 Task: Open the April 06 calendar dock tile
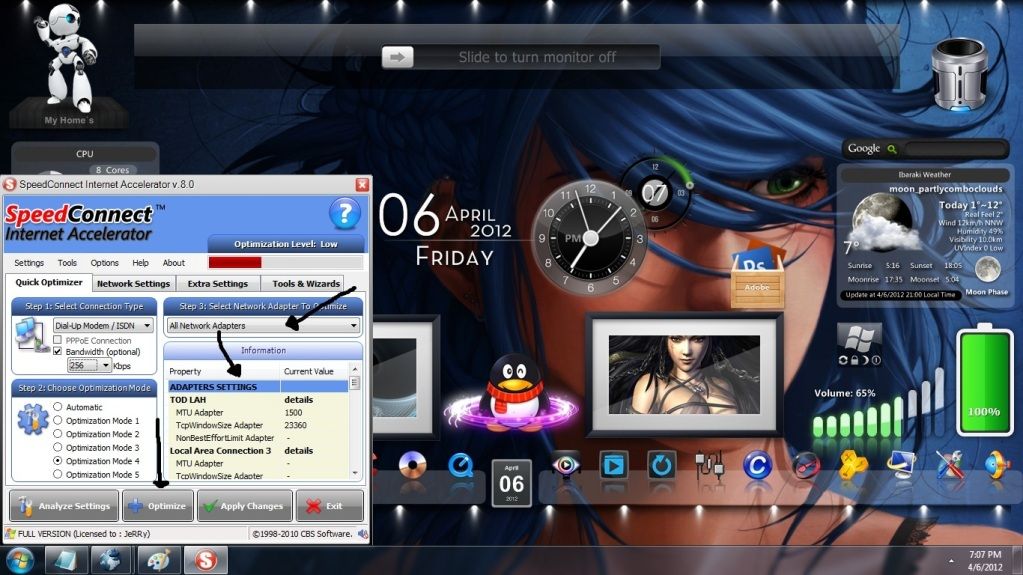[512, 483]
